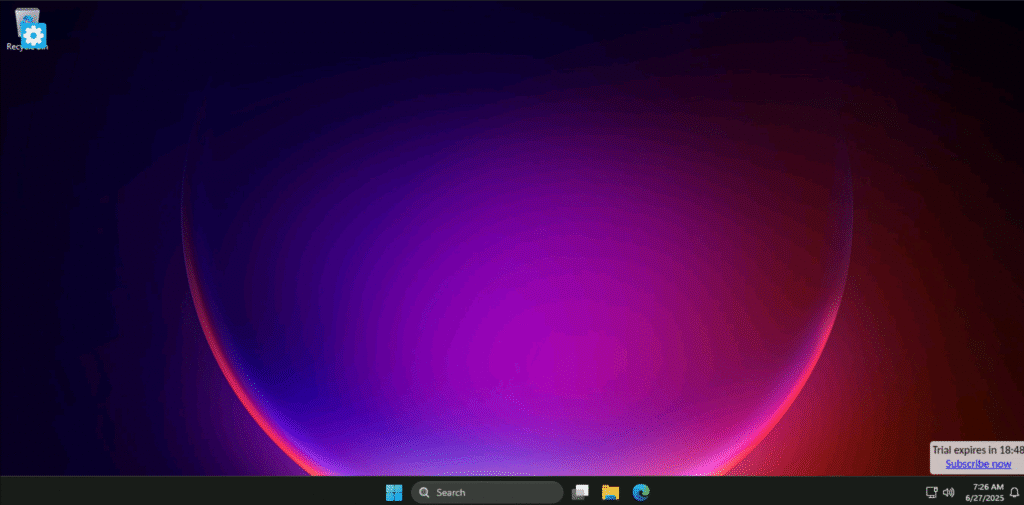Open the network status tray icon
Image resolution: width=1024 pixels, height=505 pixels.
pyautogui.click(x=932, y=492)
